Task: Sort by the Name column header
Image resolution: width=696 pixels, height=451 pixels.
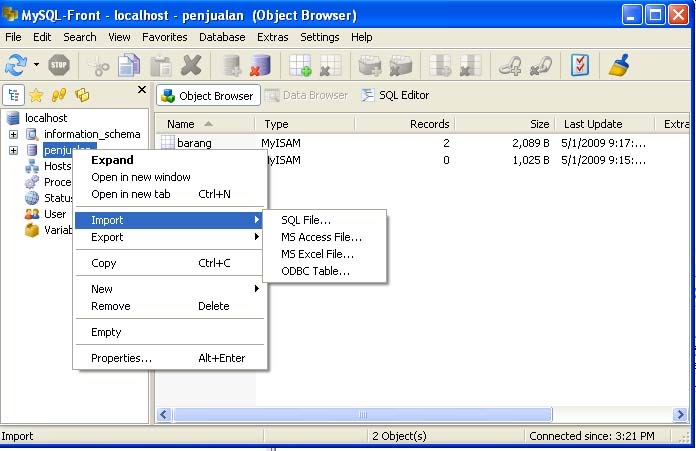Action: pyautogui.click(x=206, y=124)
